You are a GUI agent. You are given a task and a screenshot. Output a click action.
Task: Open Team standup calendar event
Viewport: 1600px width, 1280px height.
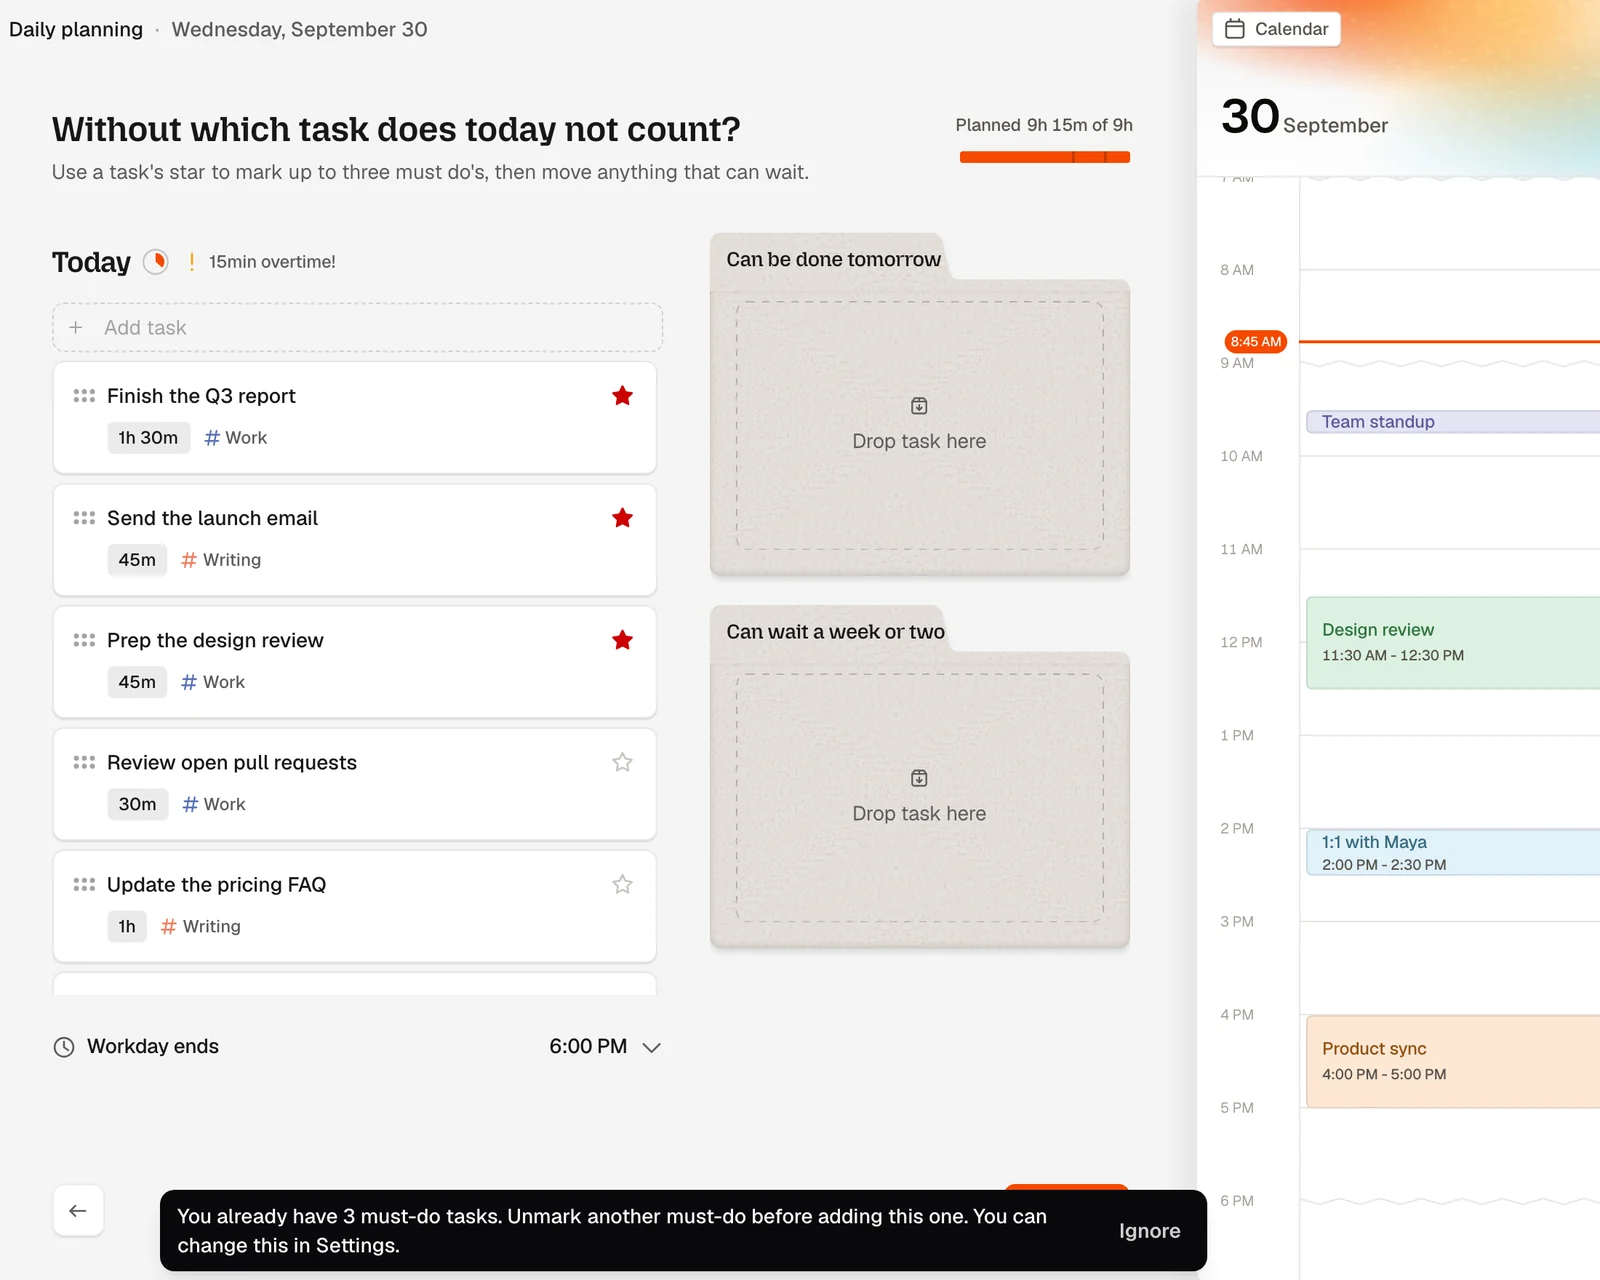[1453, 422]
